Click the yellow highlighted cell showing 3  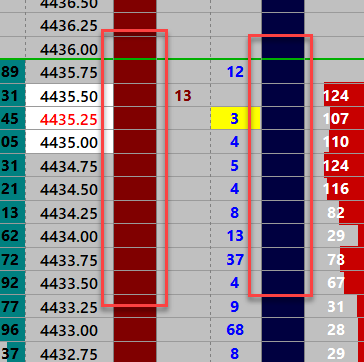235,119
